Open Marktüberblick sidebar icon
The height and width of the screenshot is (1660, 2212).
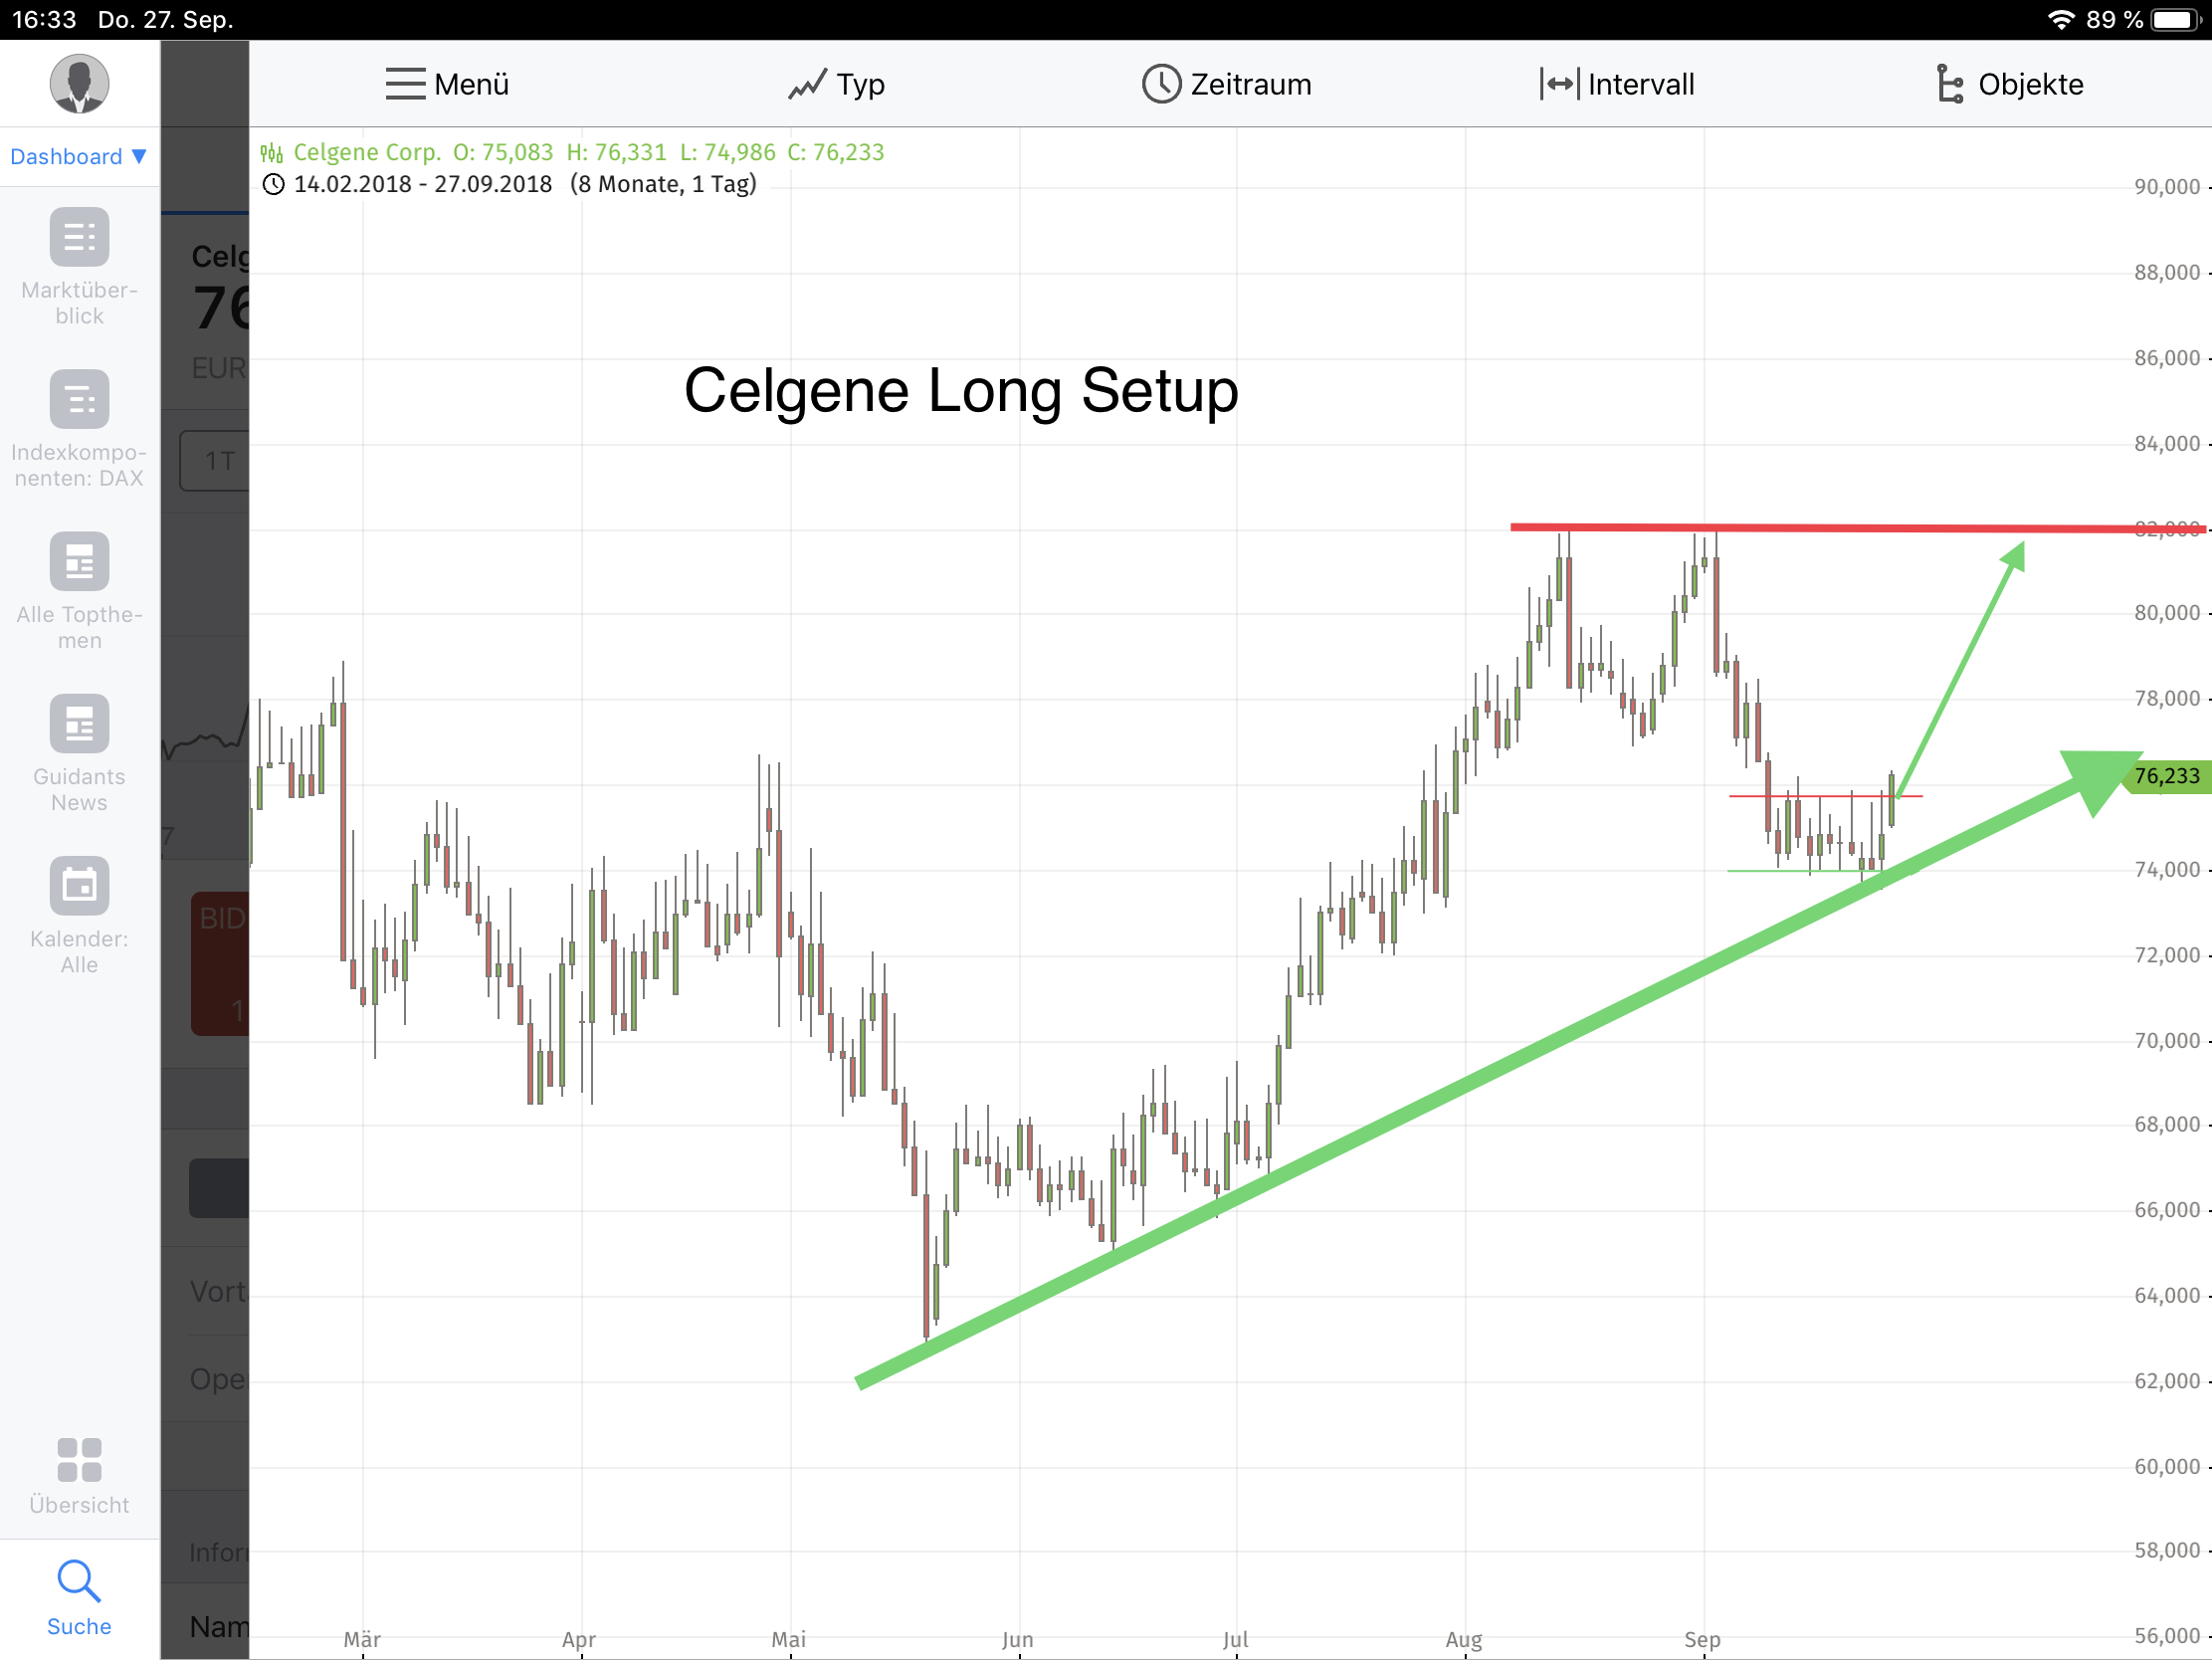(79, 238)
